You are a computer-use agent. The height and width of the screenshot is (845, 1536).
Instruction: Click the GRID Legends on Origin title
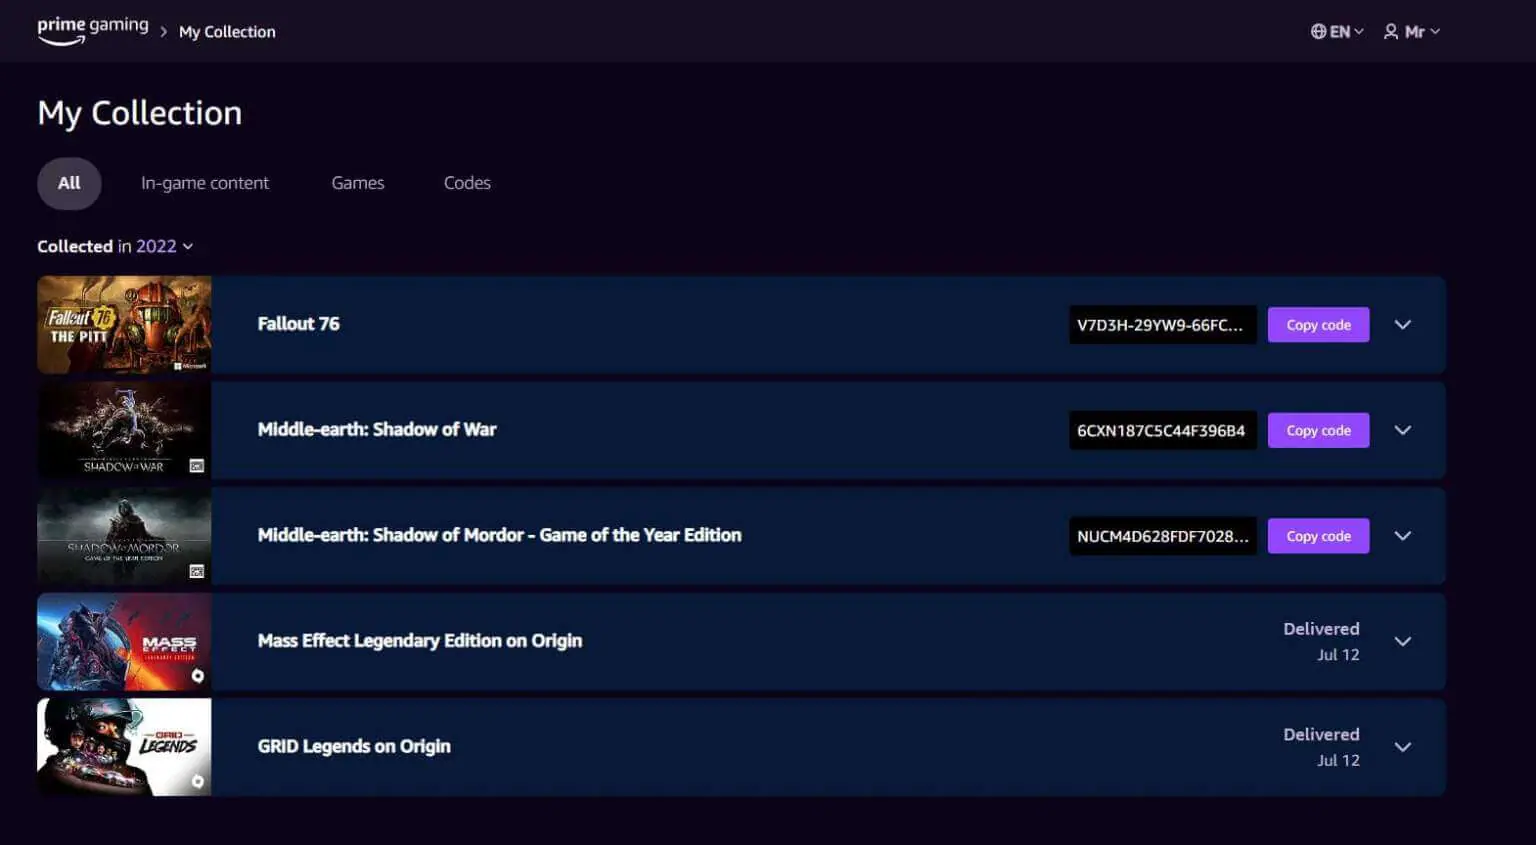[x=354, y=746]
